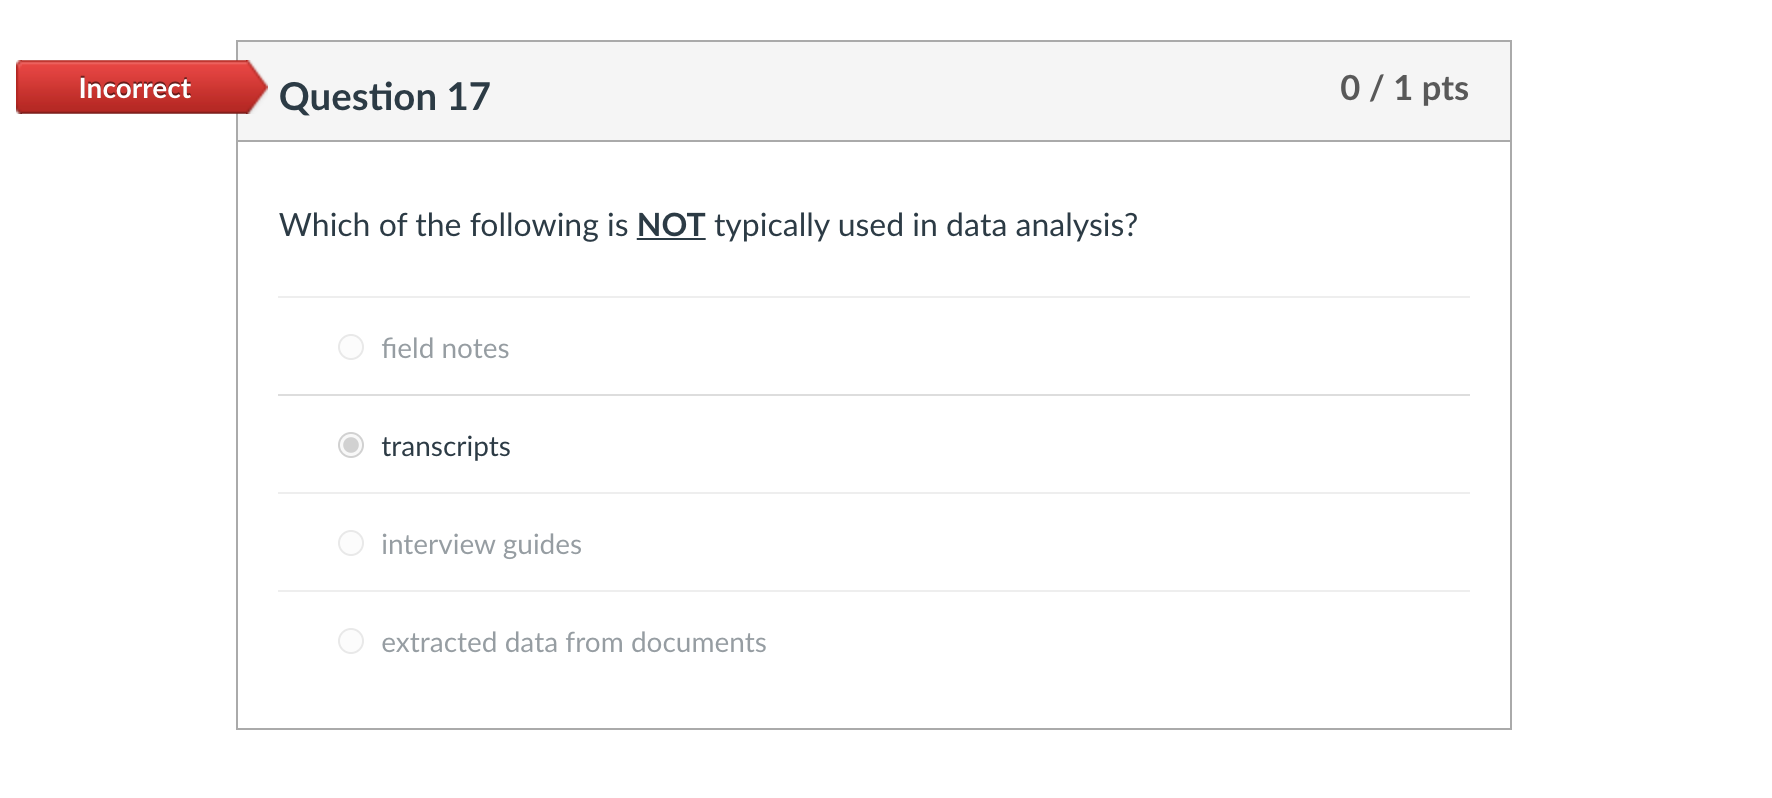Click the "field notes" answer label
Viewport: 1772px width, 798px height.
point(445,348)
